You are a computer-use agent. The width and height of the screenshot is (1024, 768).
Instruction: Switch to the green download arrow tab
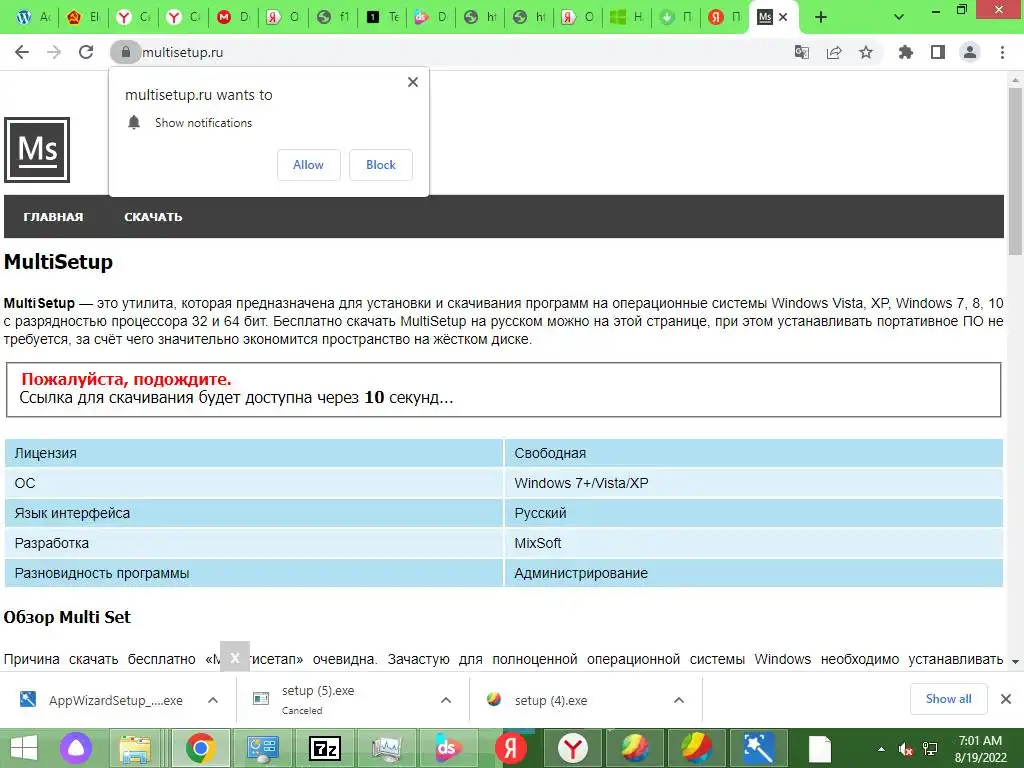point(676,17)
